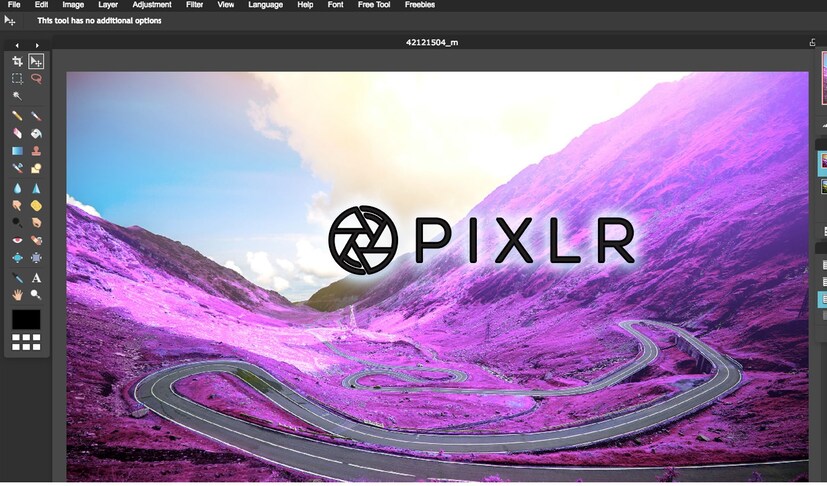Image resolution: width=827 pixels, height=486 pixels.
Task: Choose the Zoom magnifier tool
Action: pyautogui.click(x=36, y=295)
